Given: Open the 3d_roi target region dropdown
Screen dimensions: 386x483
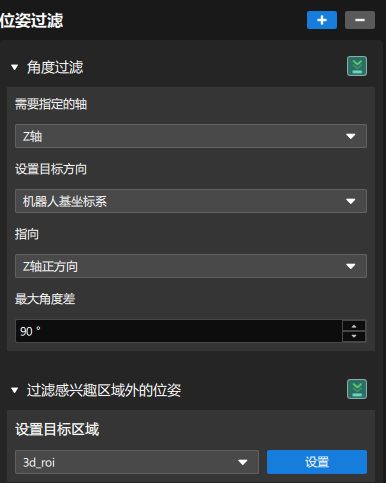Looking at the screenshot, I should 137,462.
